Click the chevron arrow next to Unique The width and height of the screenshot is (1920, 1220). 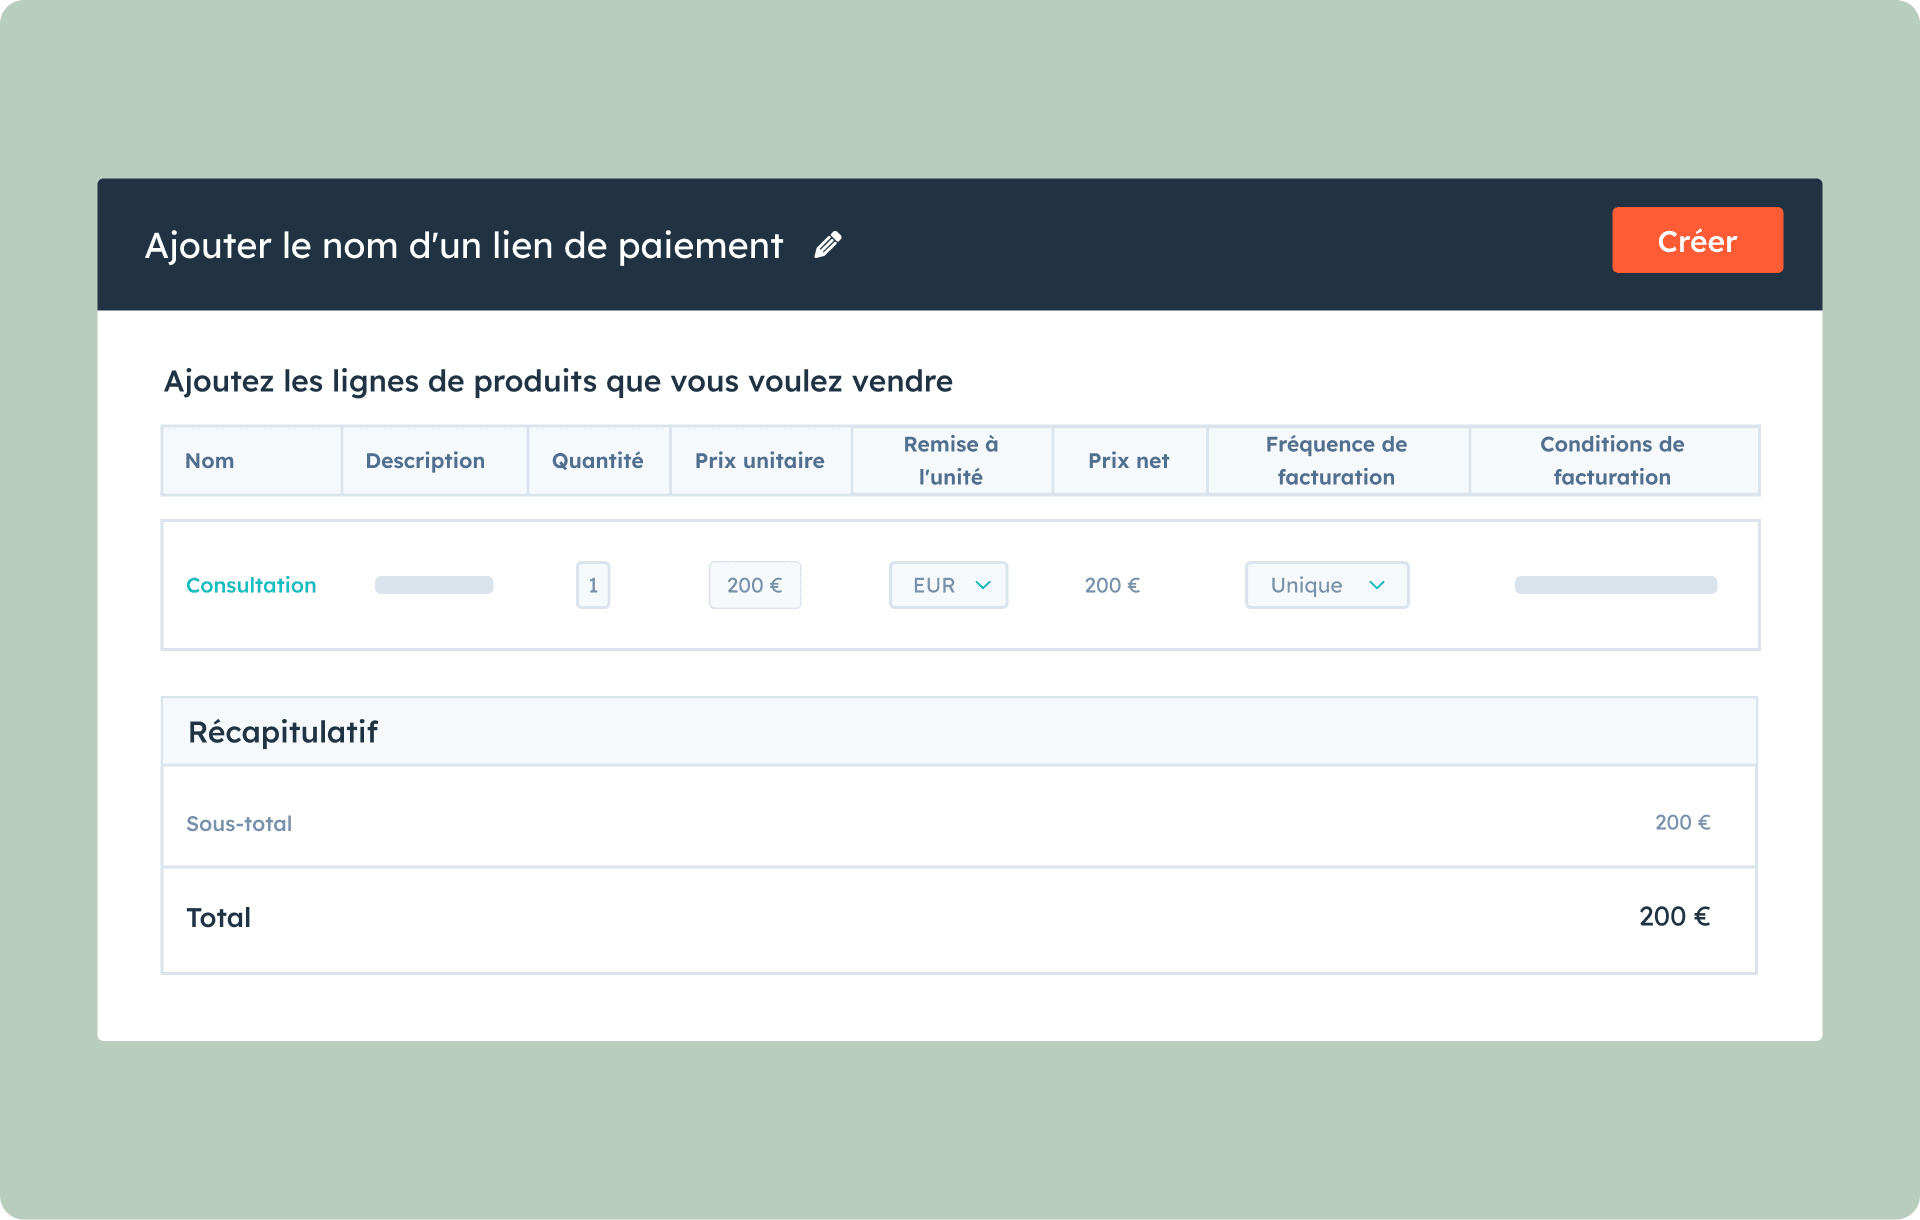click(1377, 585)
